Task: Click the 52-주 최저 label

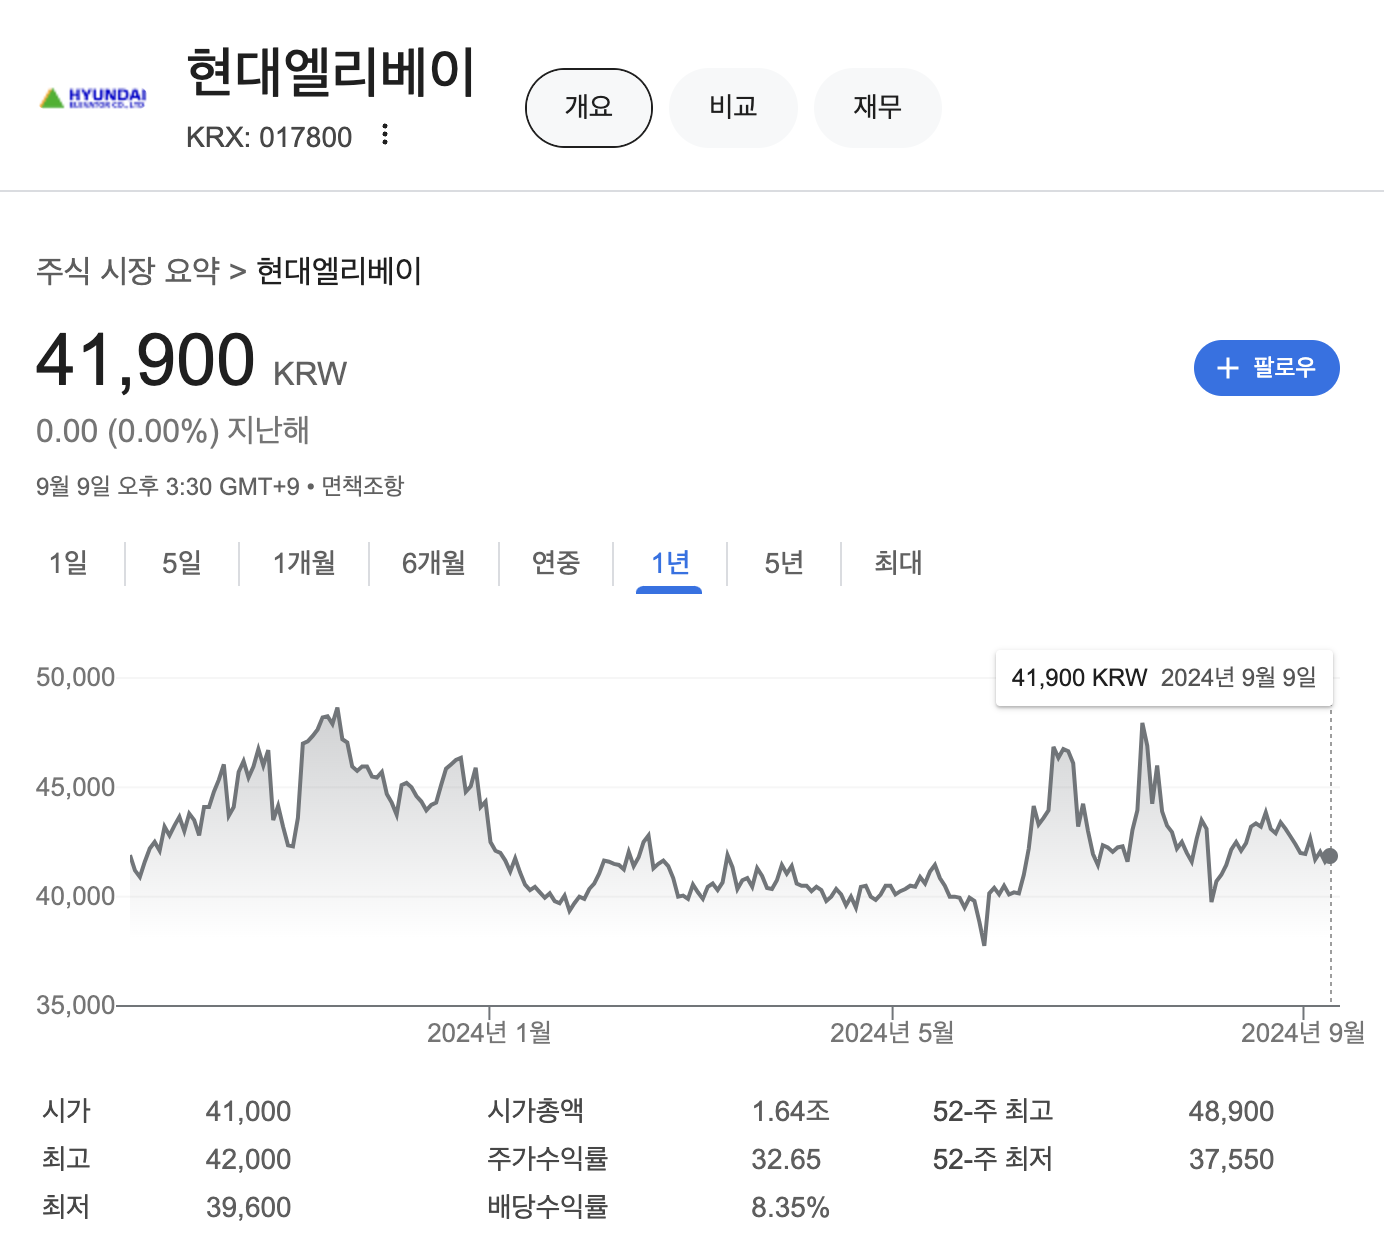Action: [x=993, y=1159]
